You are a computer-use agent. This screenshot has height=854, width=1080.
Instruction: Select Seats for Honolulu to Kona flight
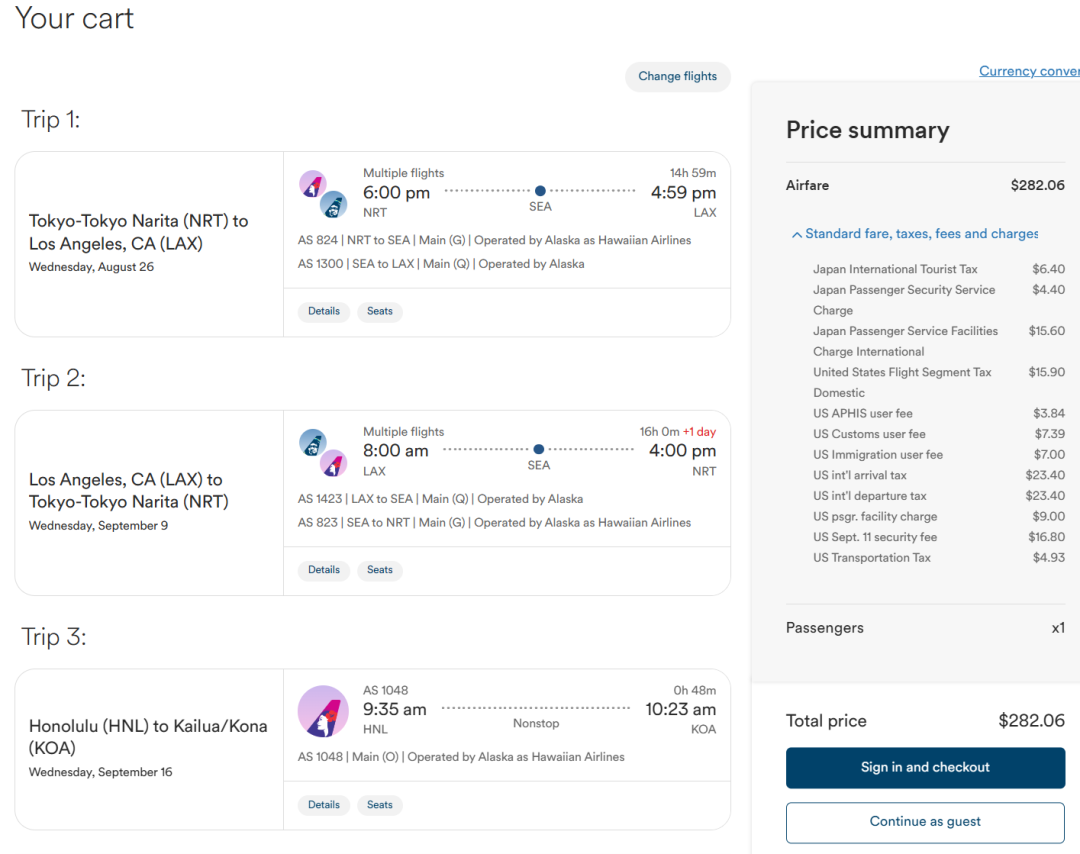click(380, 805)
